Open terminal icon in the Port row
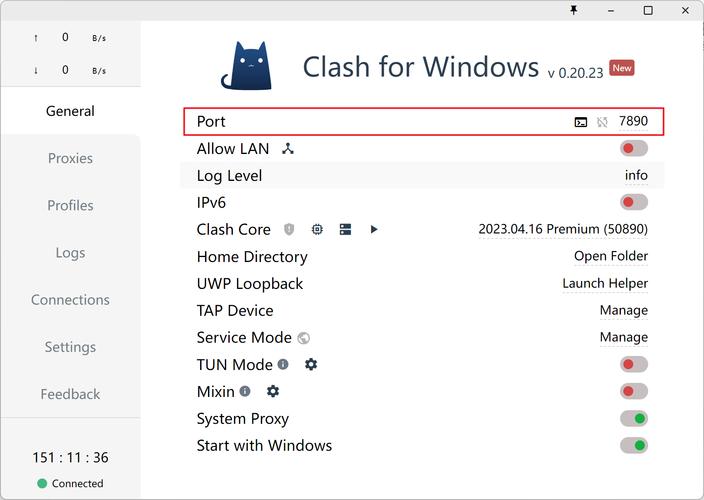Viewport: 704px width, 500px height. [581, 122]
